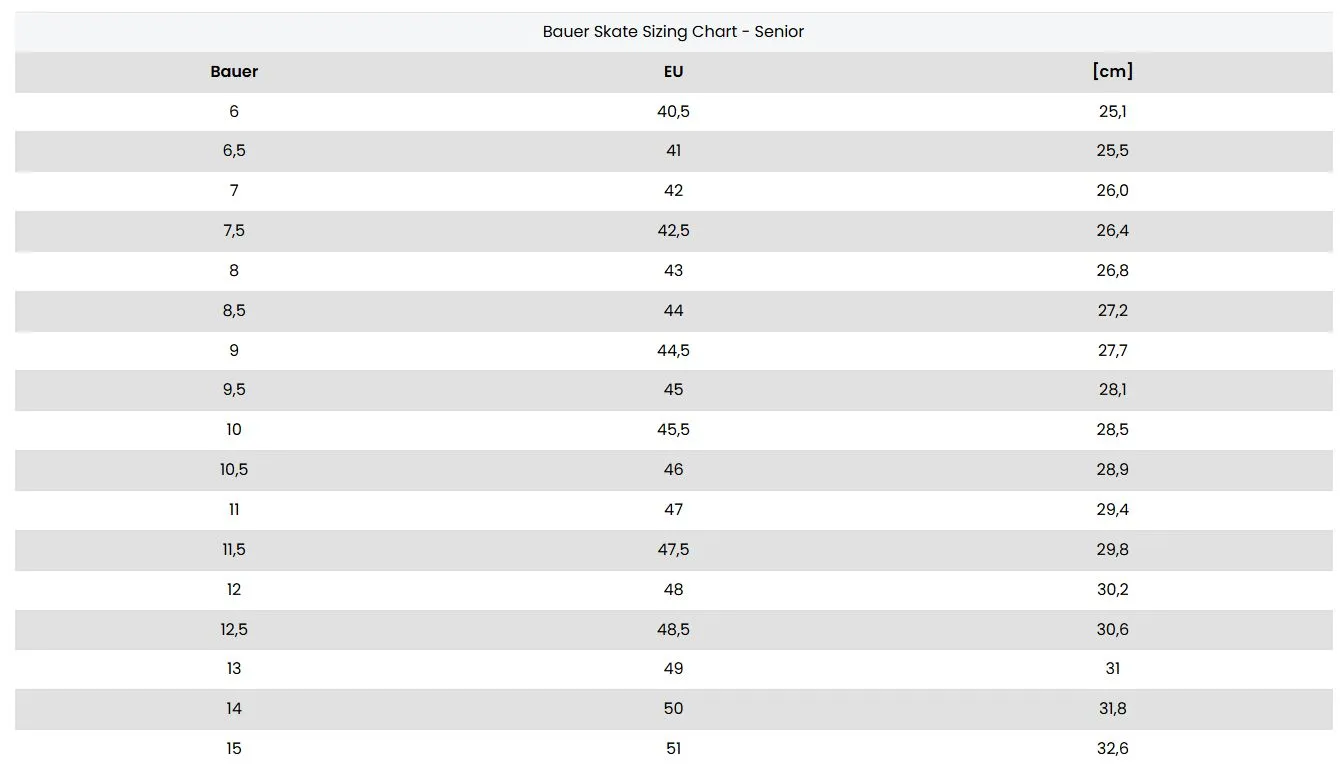1343x771 pixels.
Task: Select the Bauer size 15 cell
Action: (234, 749)
